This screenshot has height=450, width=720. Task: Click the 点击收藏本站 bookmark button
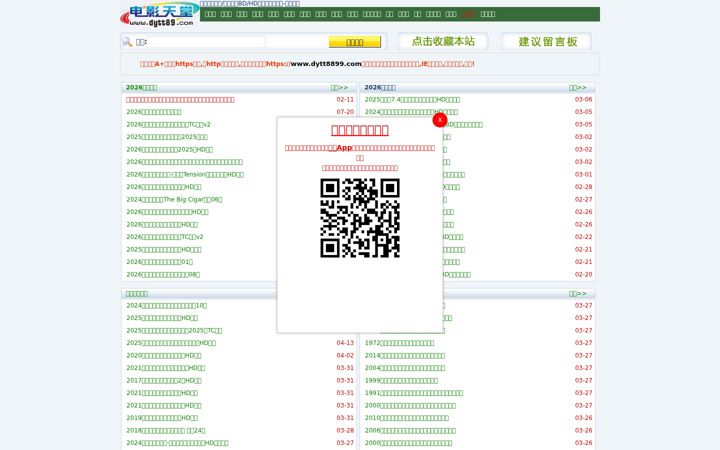point(443,41)
